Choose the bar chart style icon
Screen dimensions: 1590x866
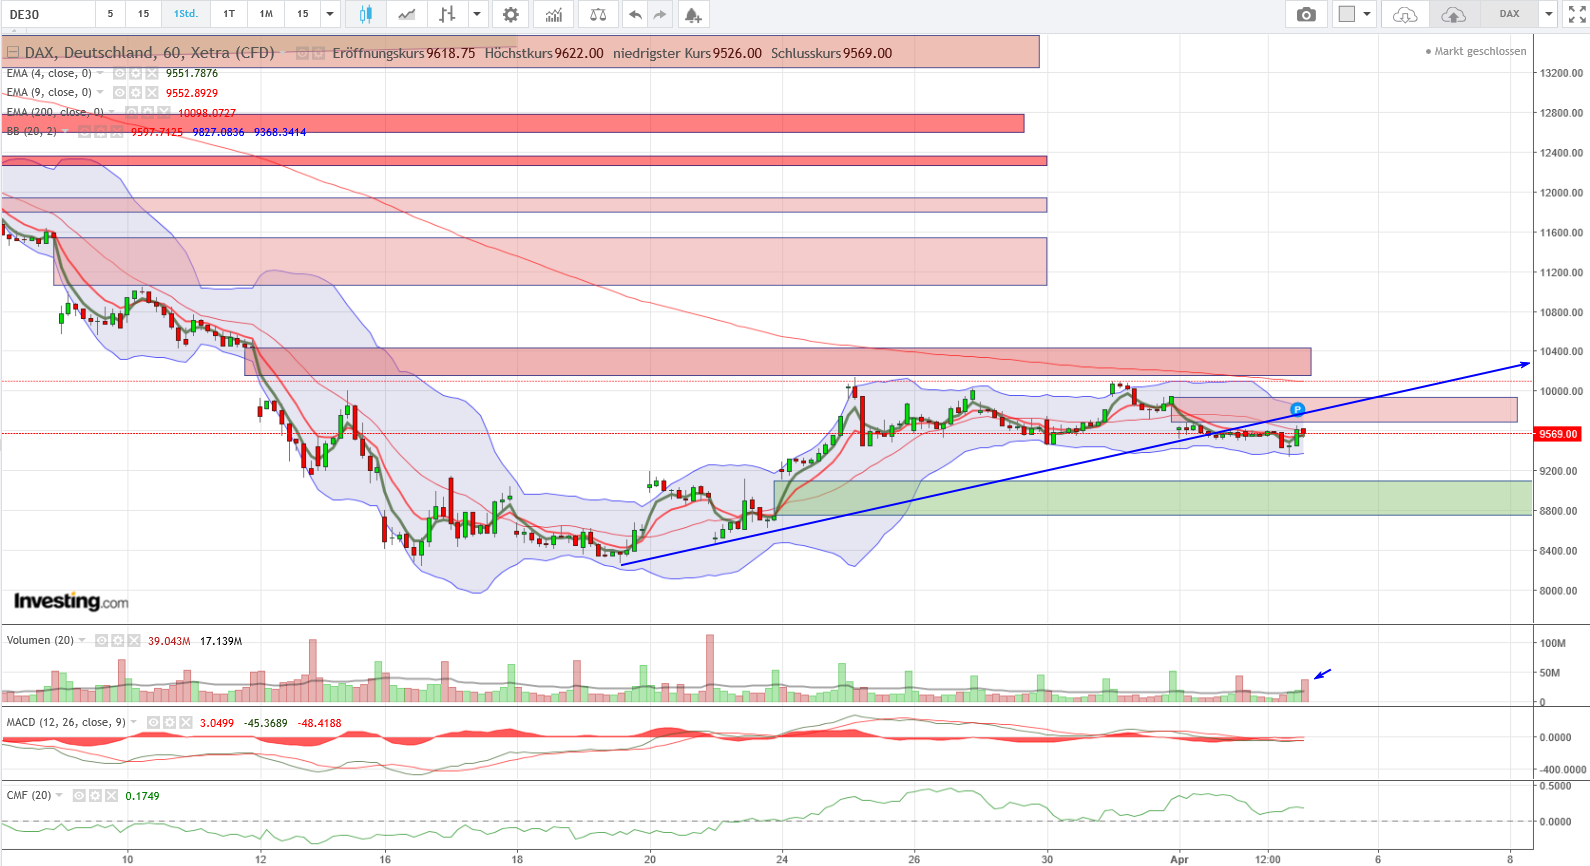pyautogui.click(x=447, y=14)
